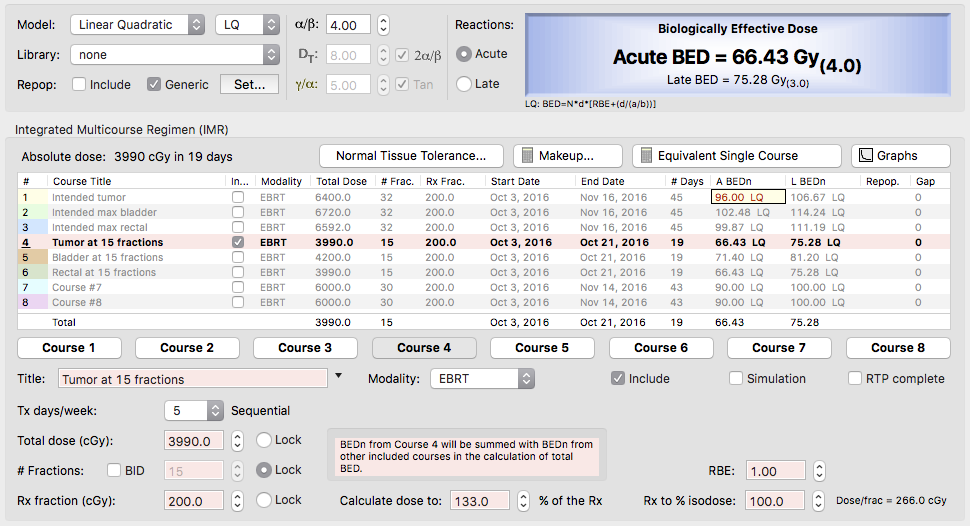Check the Simulation checkbox

coord(737,379)
